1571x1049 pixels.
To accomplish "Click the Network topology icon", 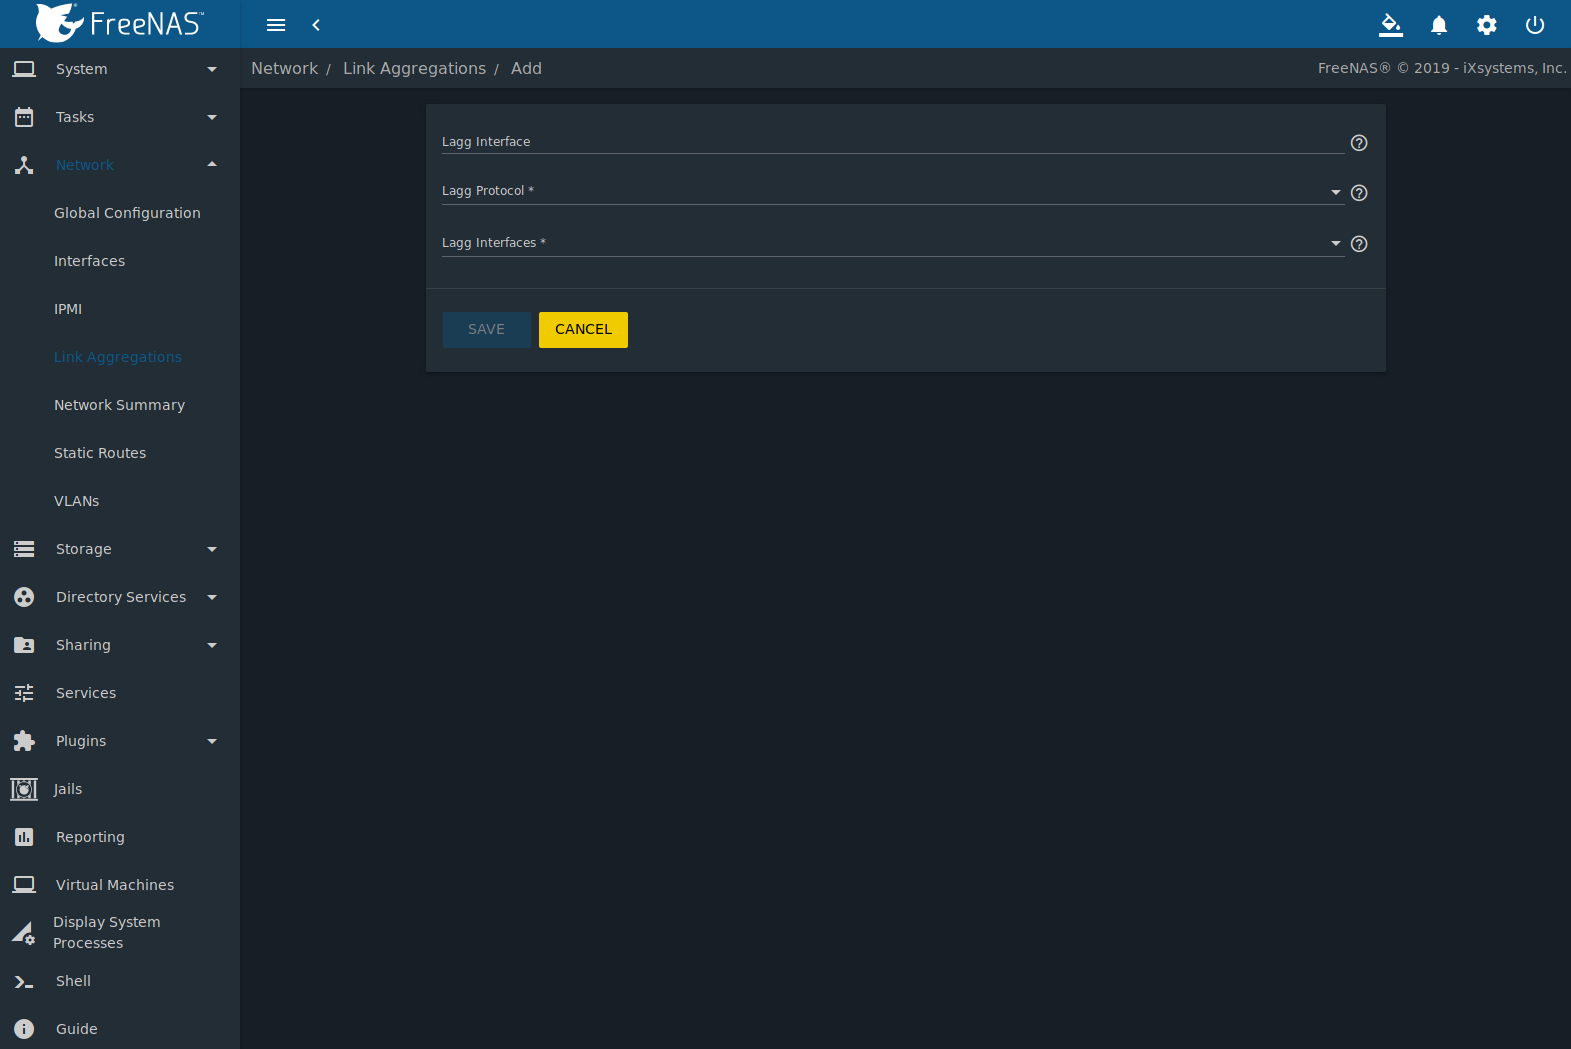I will (x=24, y=165).
